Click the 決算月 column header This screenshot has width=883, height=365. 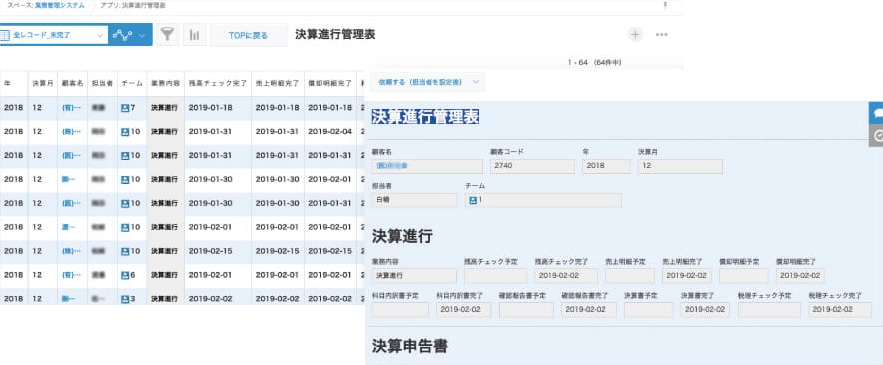click(43, 83)
